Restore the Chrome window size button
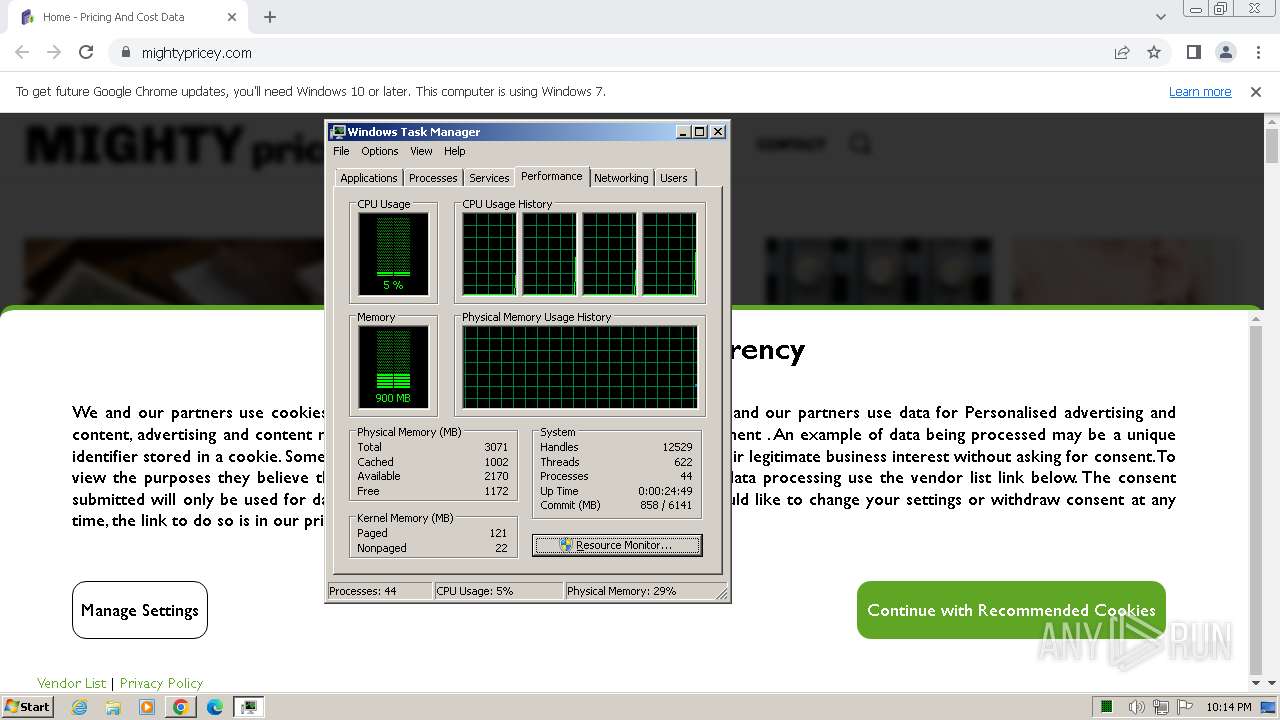1280x720 pixels. pyautogui.click(x=1220, y=9)
